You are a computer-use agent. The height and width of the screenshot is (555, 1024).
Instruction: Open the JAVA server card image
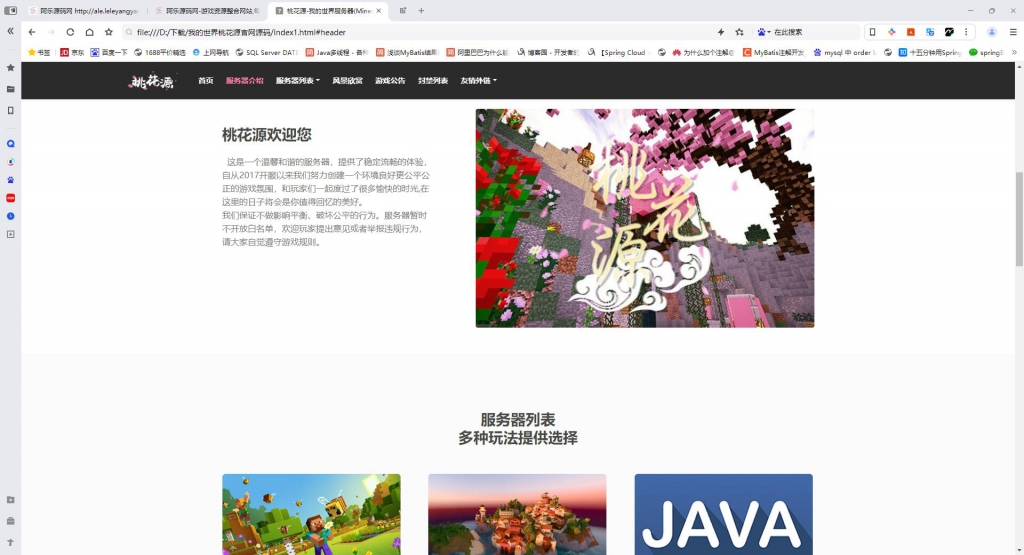point(724,515)
